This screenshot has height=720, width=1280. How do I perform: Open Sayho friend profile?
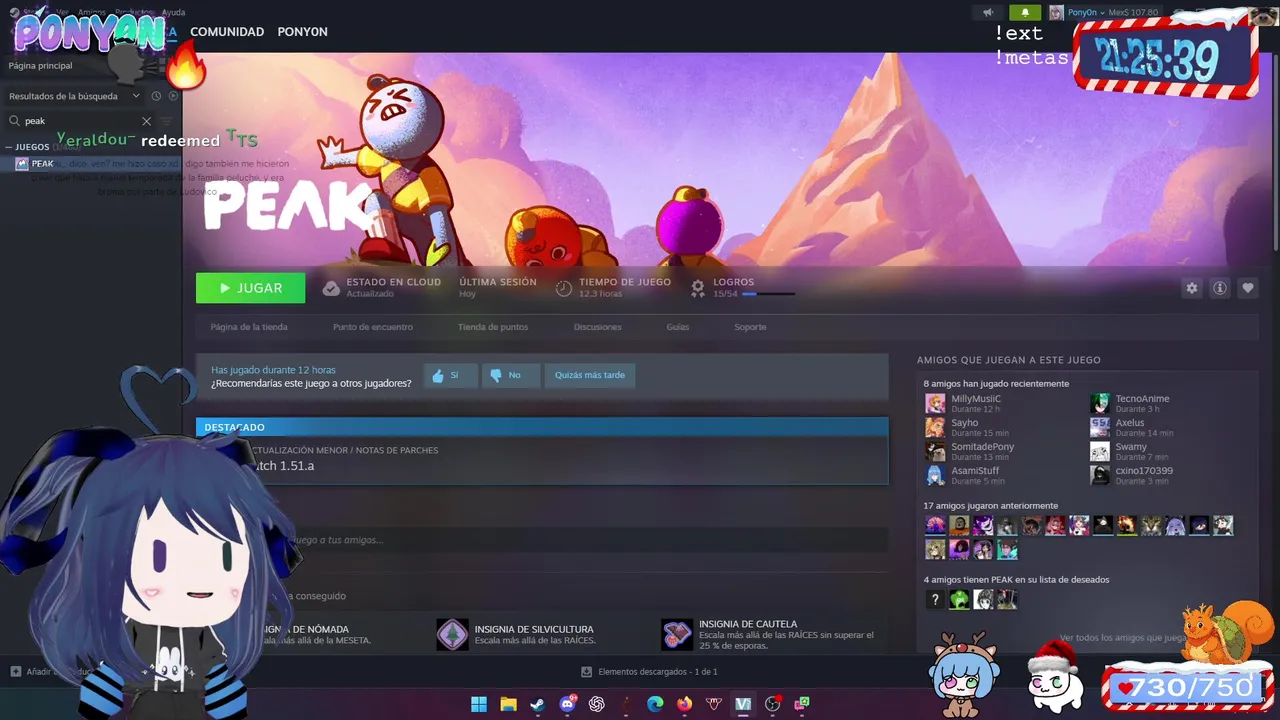tap(965, 423)
